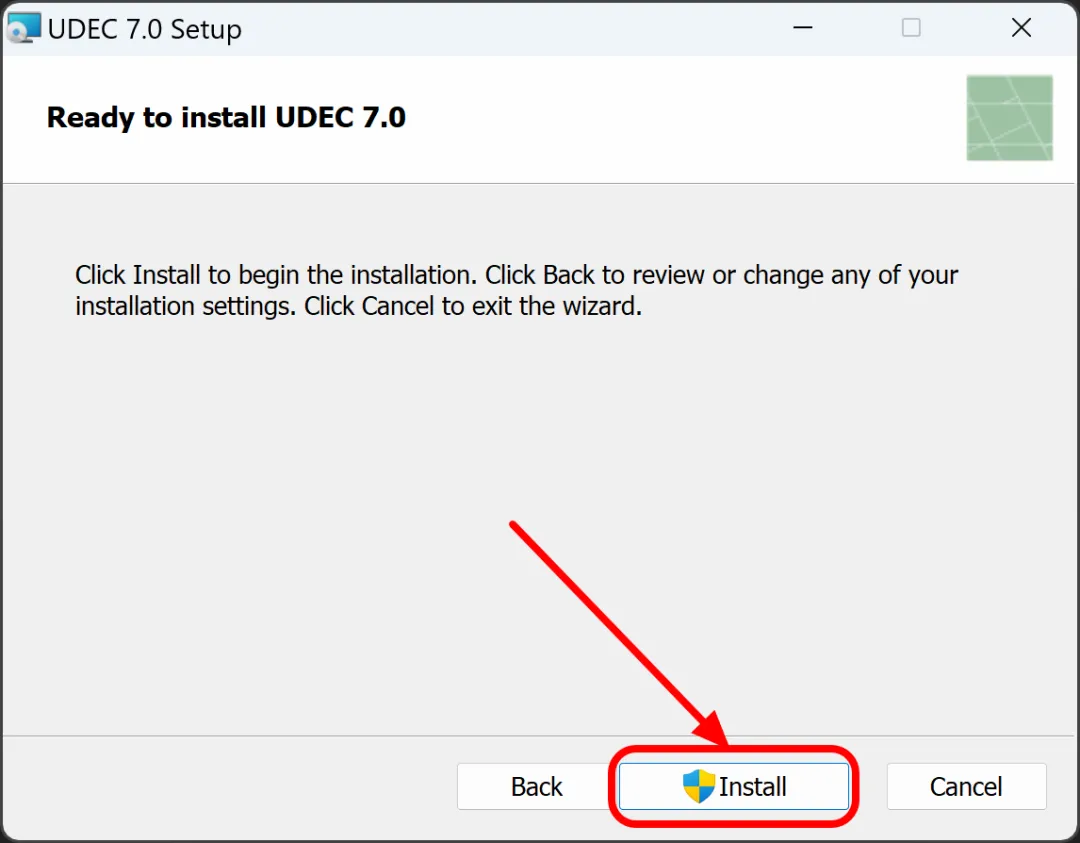This screenshot has height=843, width=1080.
Task: Click the "UDEC 7.0 Setup" title bar text
Action: (x=145, y=29)
